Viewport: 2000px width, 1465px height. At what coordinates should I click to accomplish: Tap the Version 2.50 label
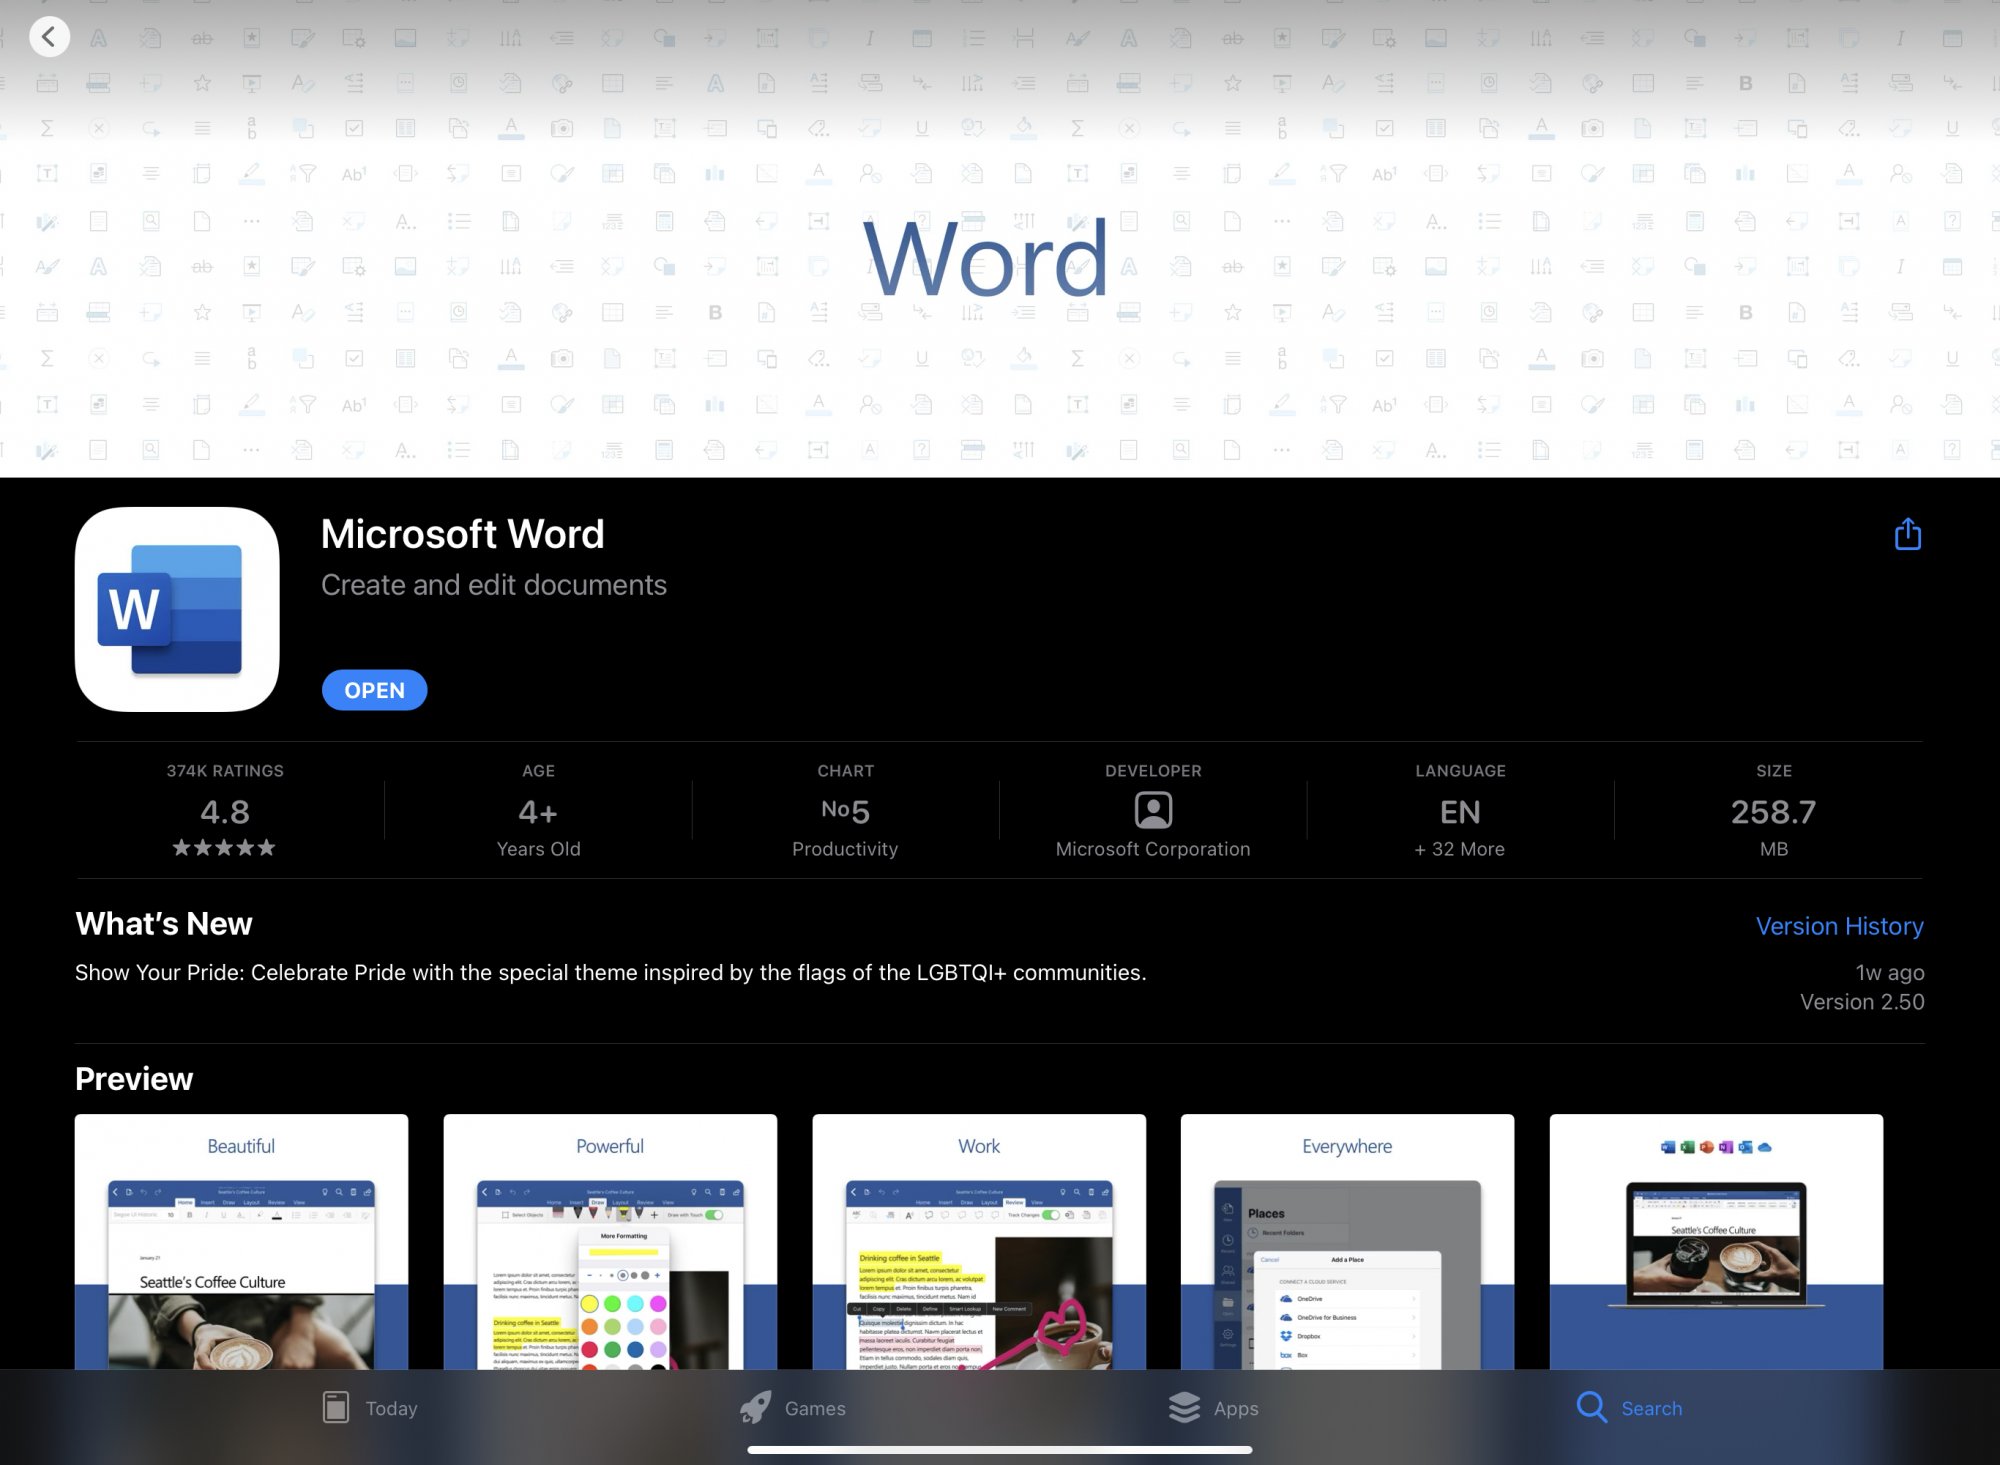[x=1862, y=1002]
